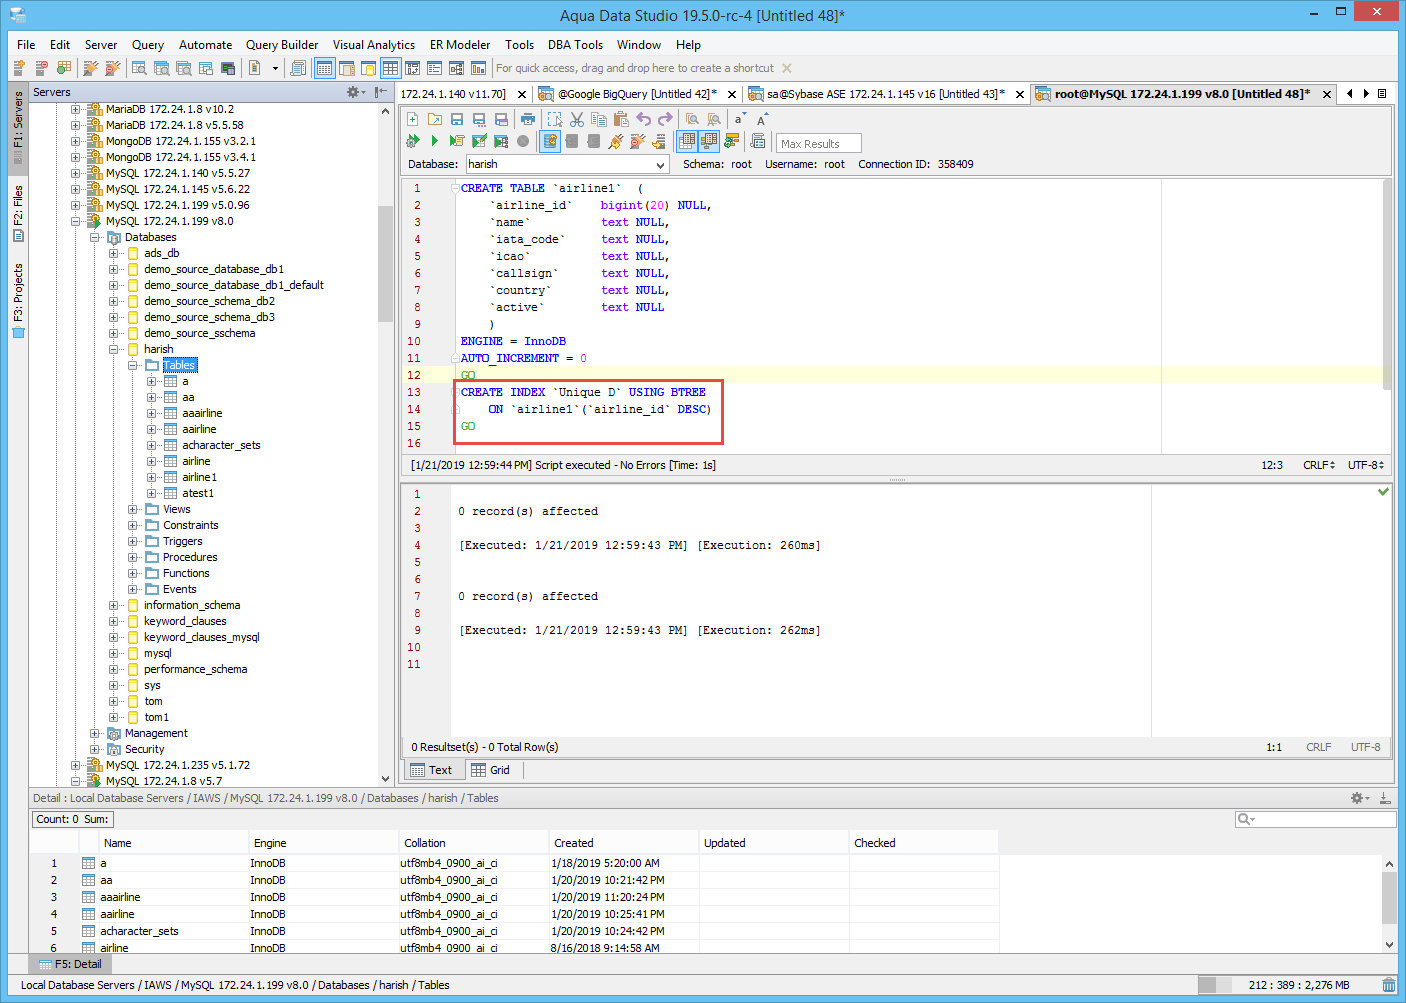Click the Undo arrow icon
The width and height of the screenshot is (1406, 1003).
tap(644, 119)
